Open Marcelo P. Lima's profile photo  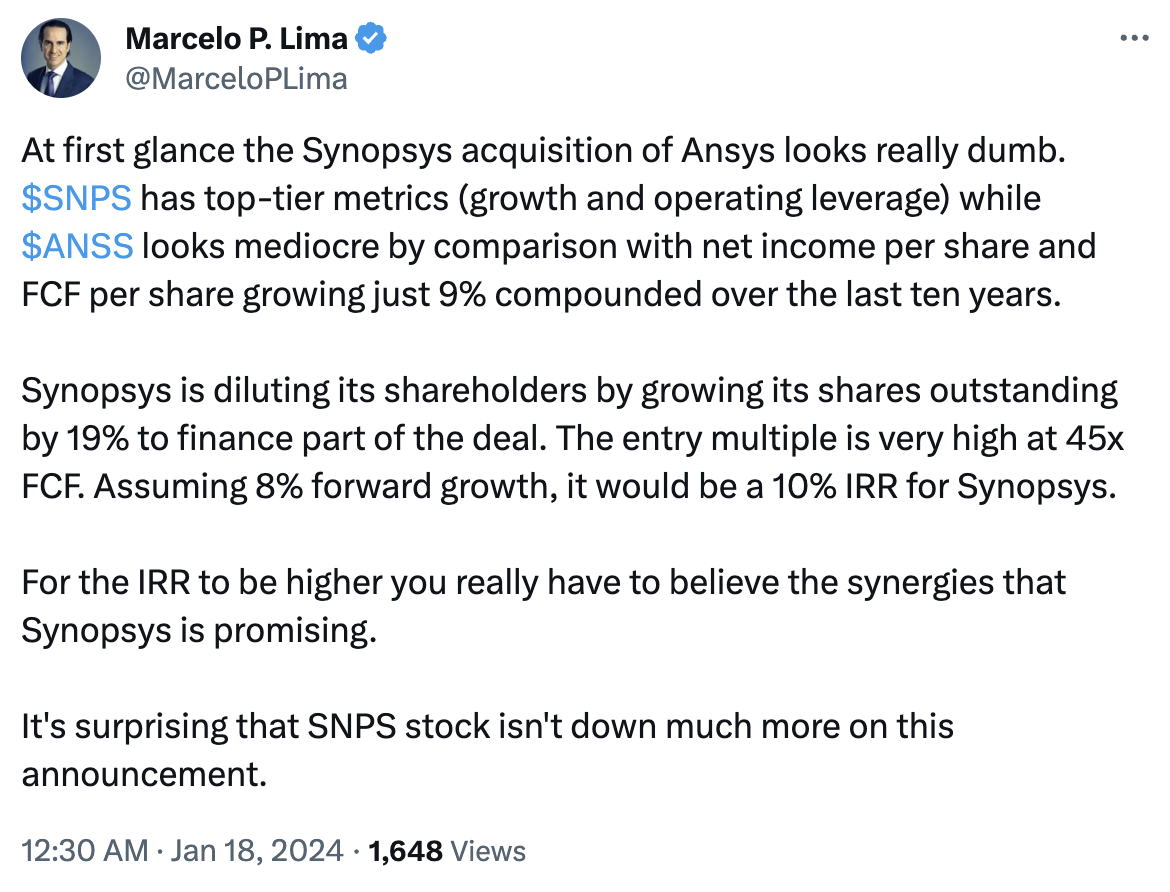61,58
